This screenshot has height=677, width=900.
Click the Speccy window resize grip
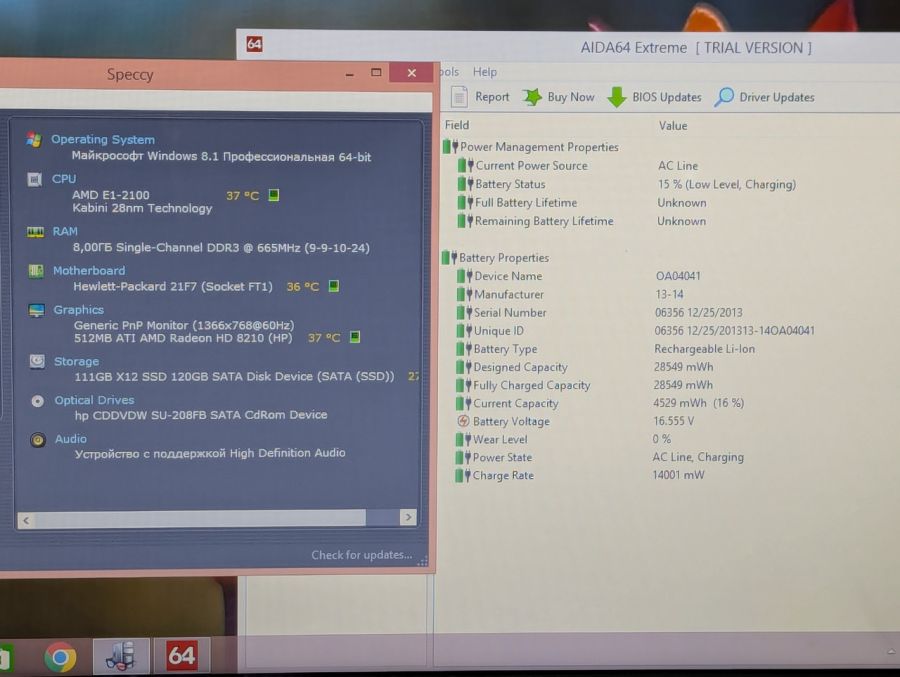point(423,561)
